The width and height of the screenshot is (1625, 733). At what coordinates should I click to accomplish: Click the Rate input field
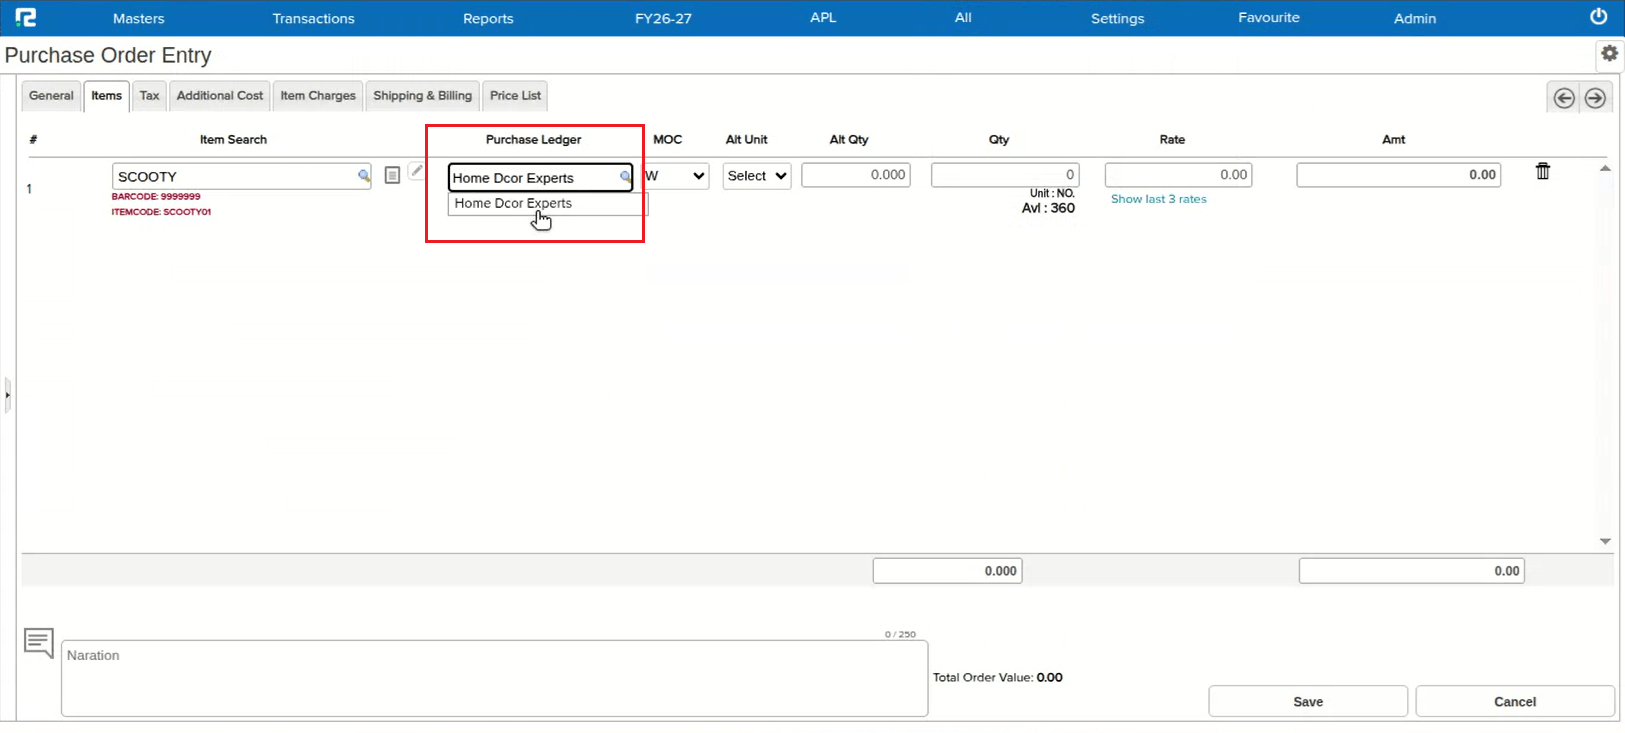tap(1179, 175)
